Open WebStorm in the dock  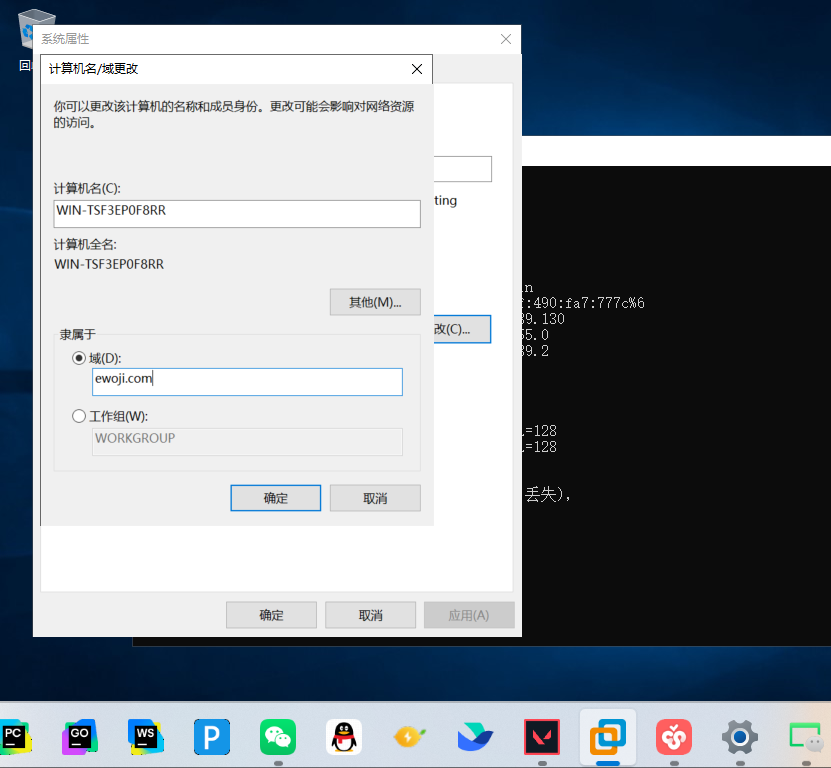click(x=146, y=737)
